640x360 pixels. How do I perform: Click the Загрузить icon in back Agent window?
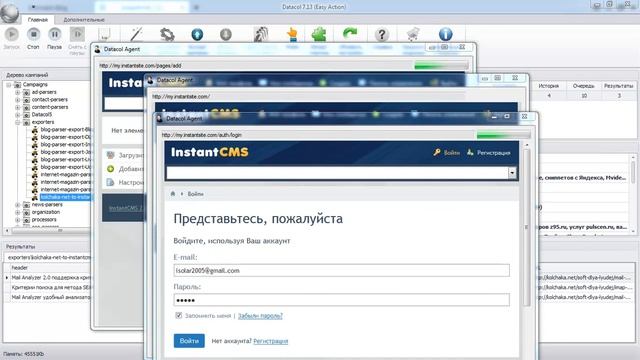tap(111, 155)
